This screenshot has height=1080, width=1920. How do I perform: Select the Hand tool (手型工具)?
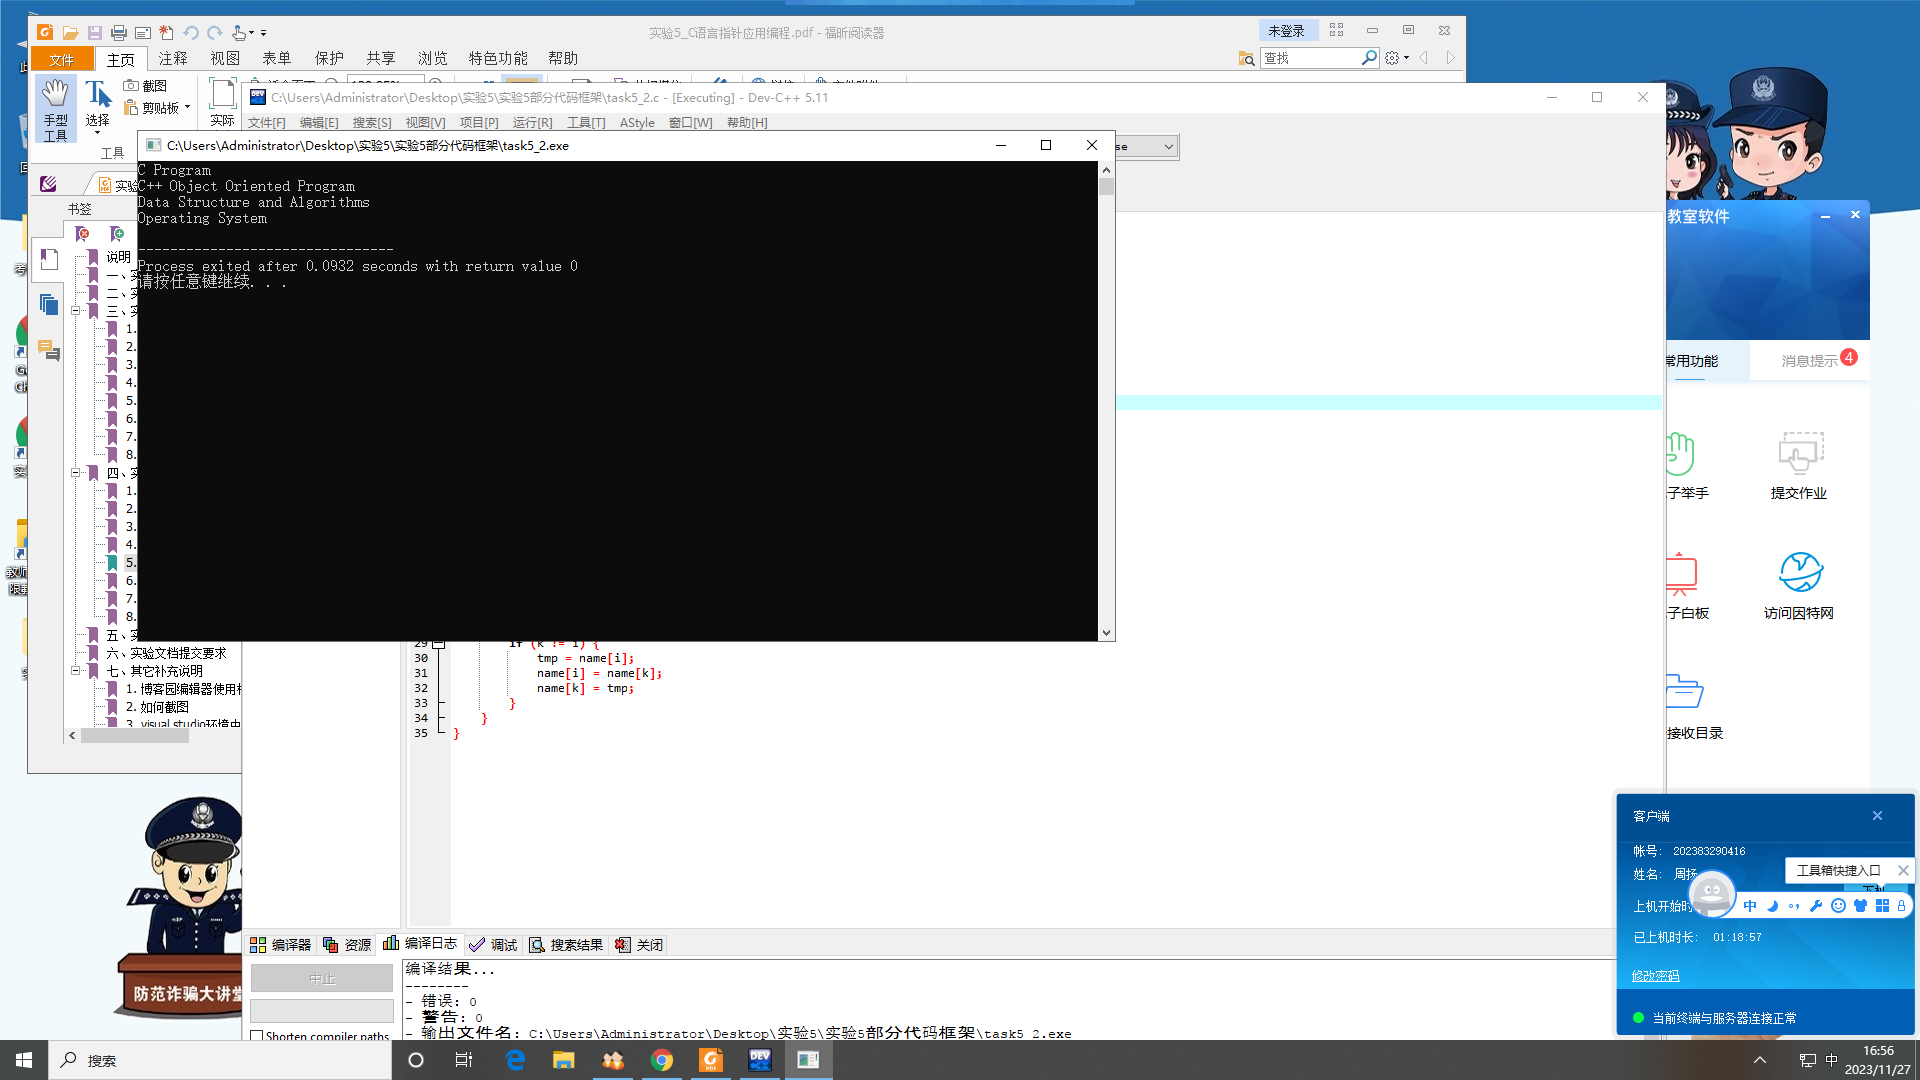55,108
